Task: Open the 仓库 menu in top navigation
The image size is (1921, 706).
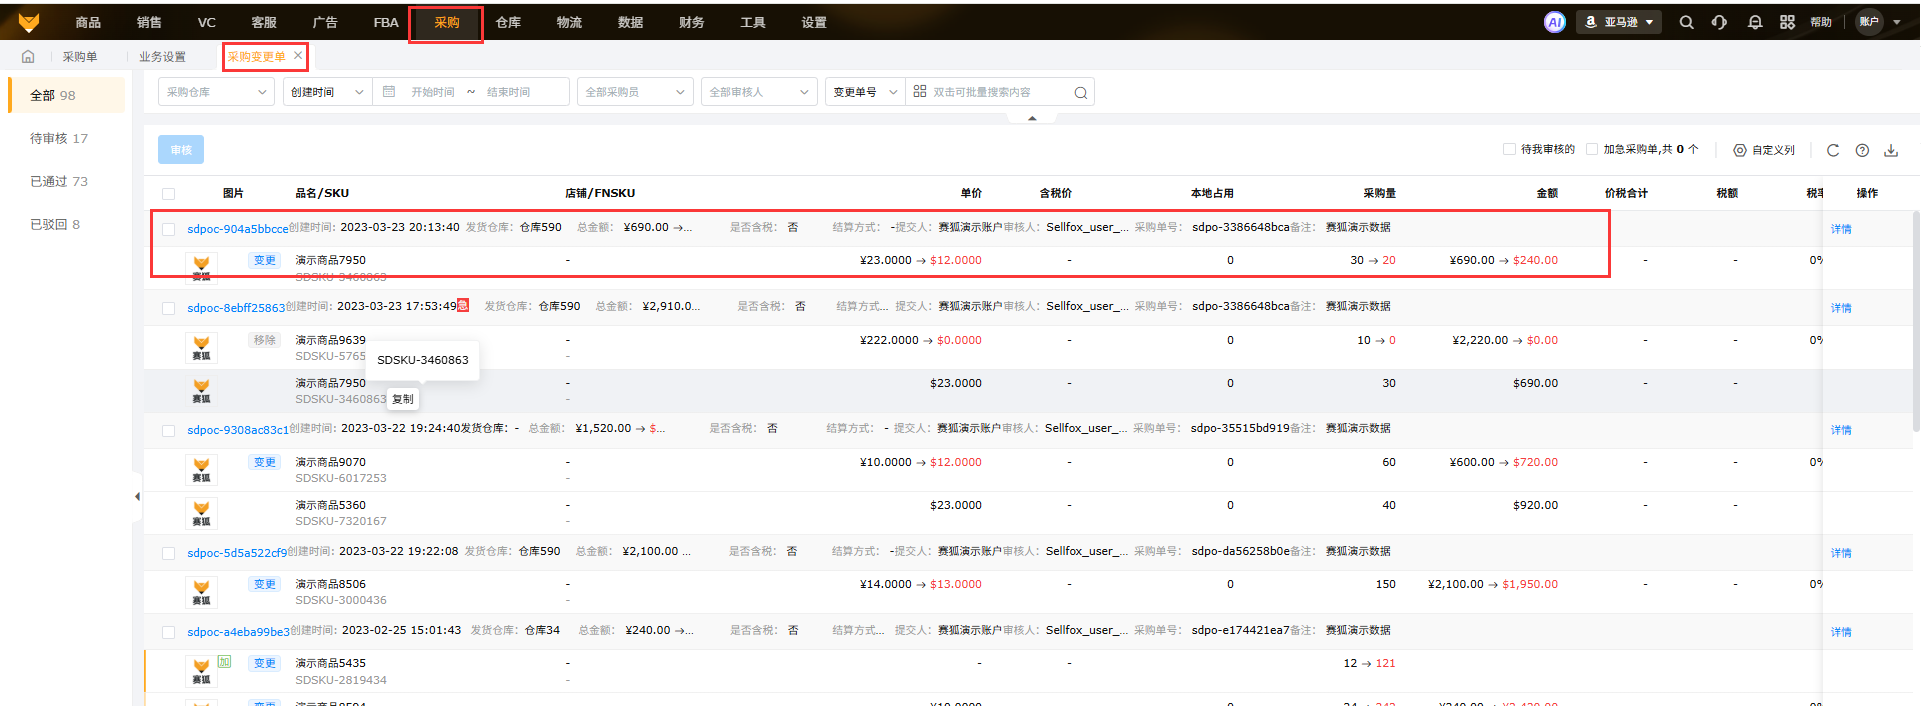Action: click(508, 22)
